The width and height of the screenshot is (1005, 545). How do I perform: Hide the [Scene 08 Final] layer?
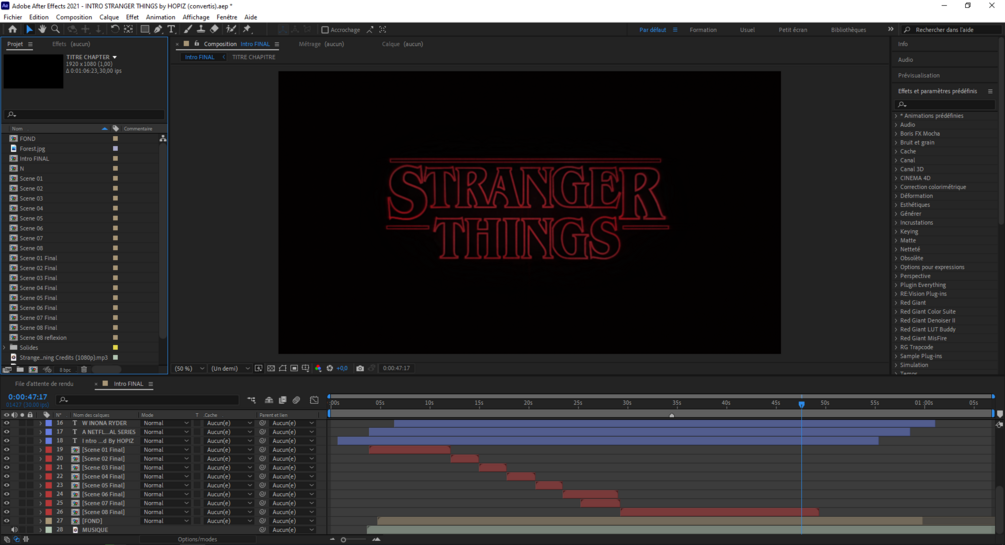pos(7,512)
